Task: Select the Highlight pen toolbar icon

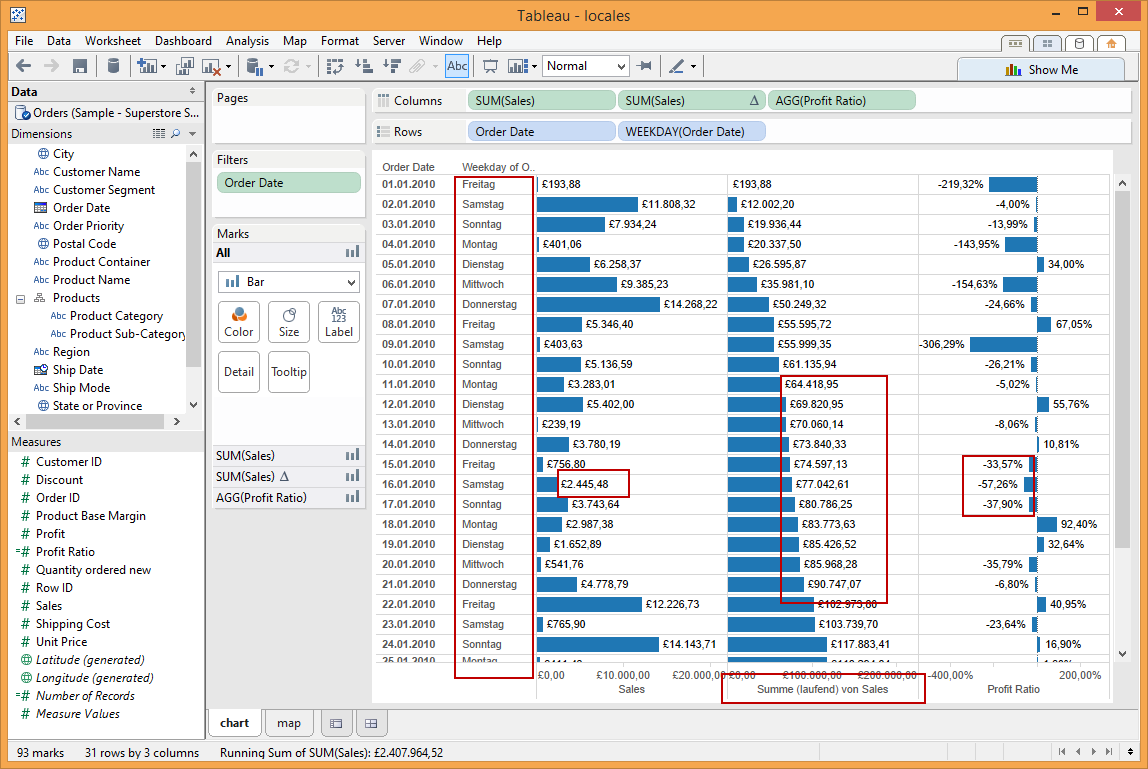Action: pos(679,66)
